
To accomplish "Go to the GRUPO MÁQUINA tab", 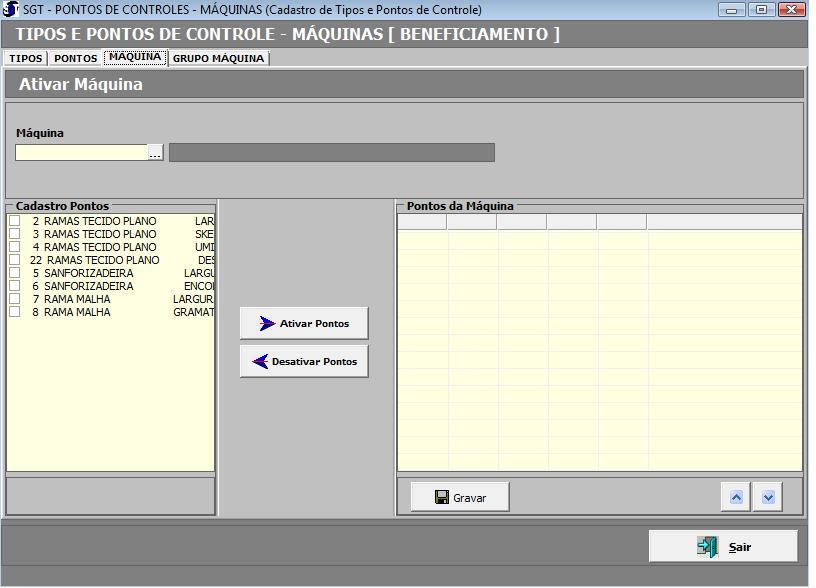I will click(218, 59).
